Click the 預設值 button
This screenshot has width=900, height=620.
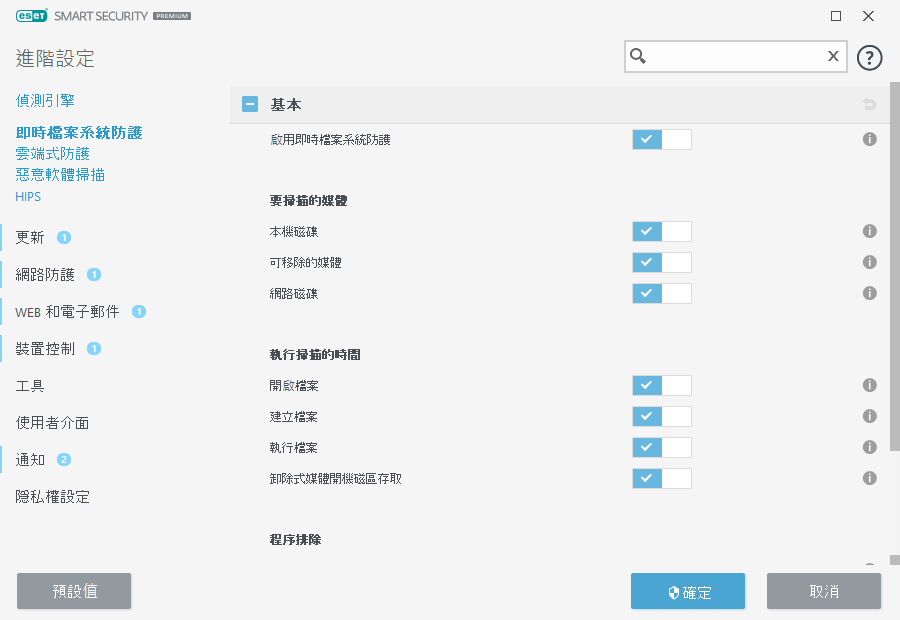click(x=74, y=591)
